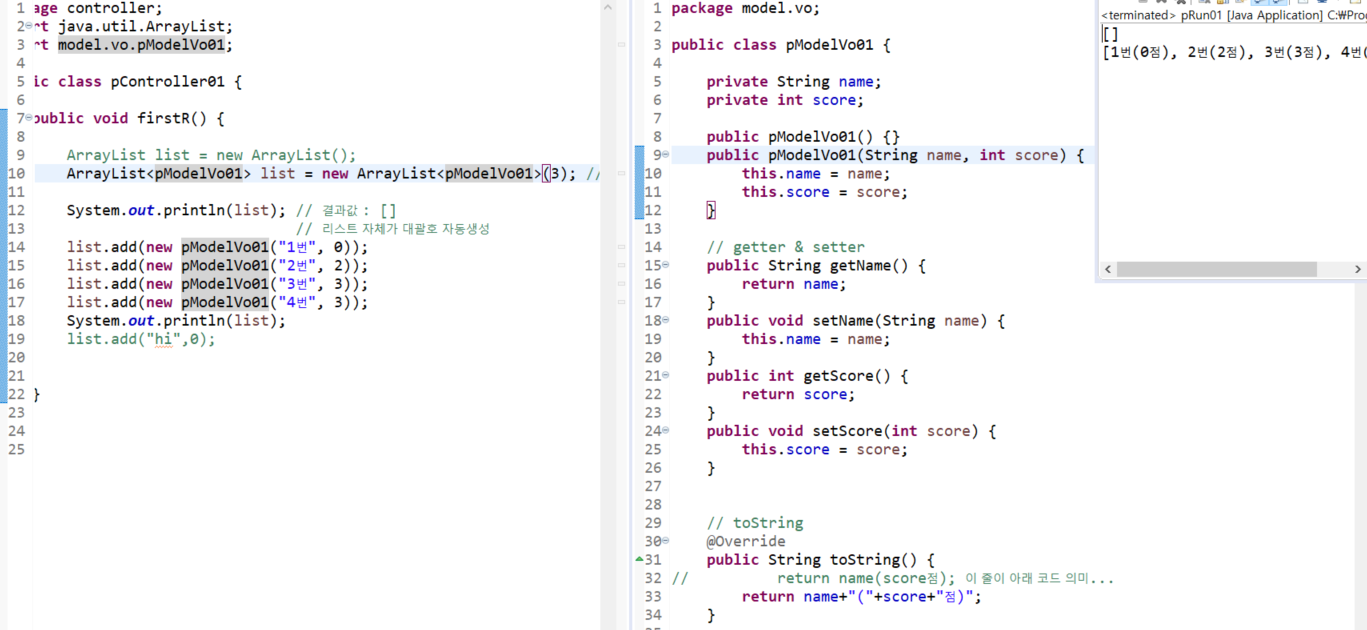This screenshot has width=1367, height=630.
Task: Click the 'ArrayList list = new ArrayList();' line
Action: click(211, 155)
